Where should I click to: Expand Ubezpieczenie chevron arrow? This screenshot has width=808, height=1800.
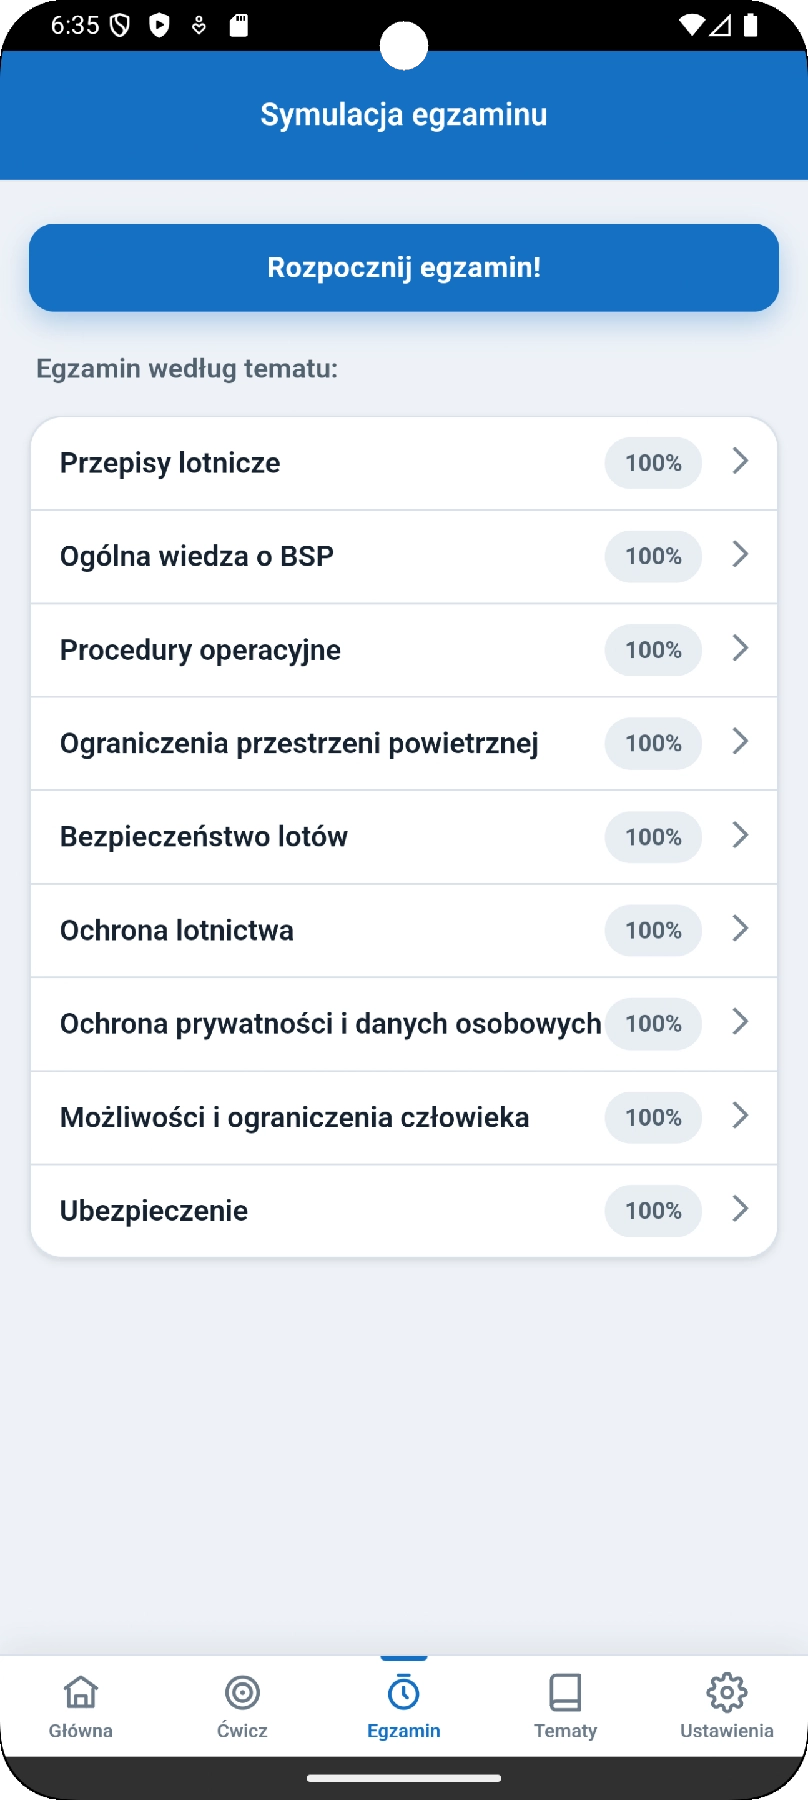point(740,1209)
